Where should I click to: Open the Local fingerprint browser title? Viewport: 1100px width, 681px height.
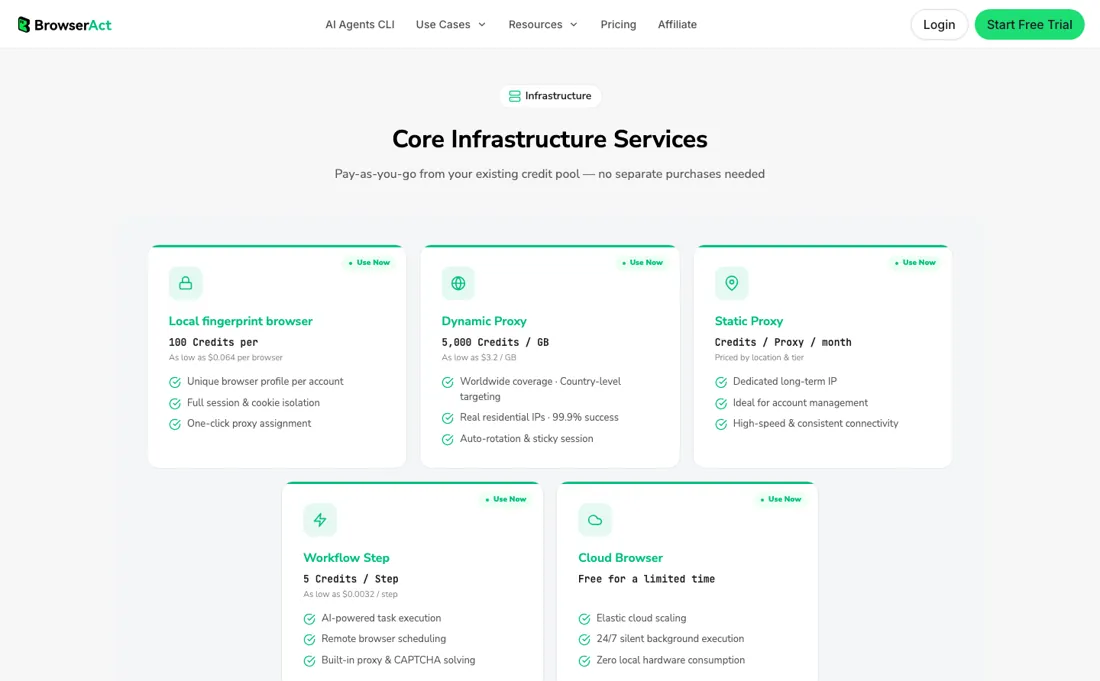[x=241, y=321]
